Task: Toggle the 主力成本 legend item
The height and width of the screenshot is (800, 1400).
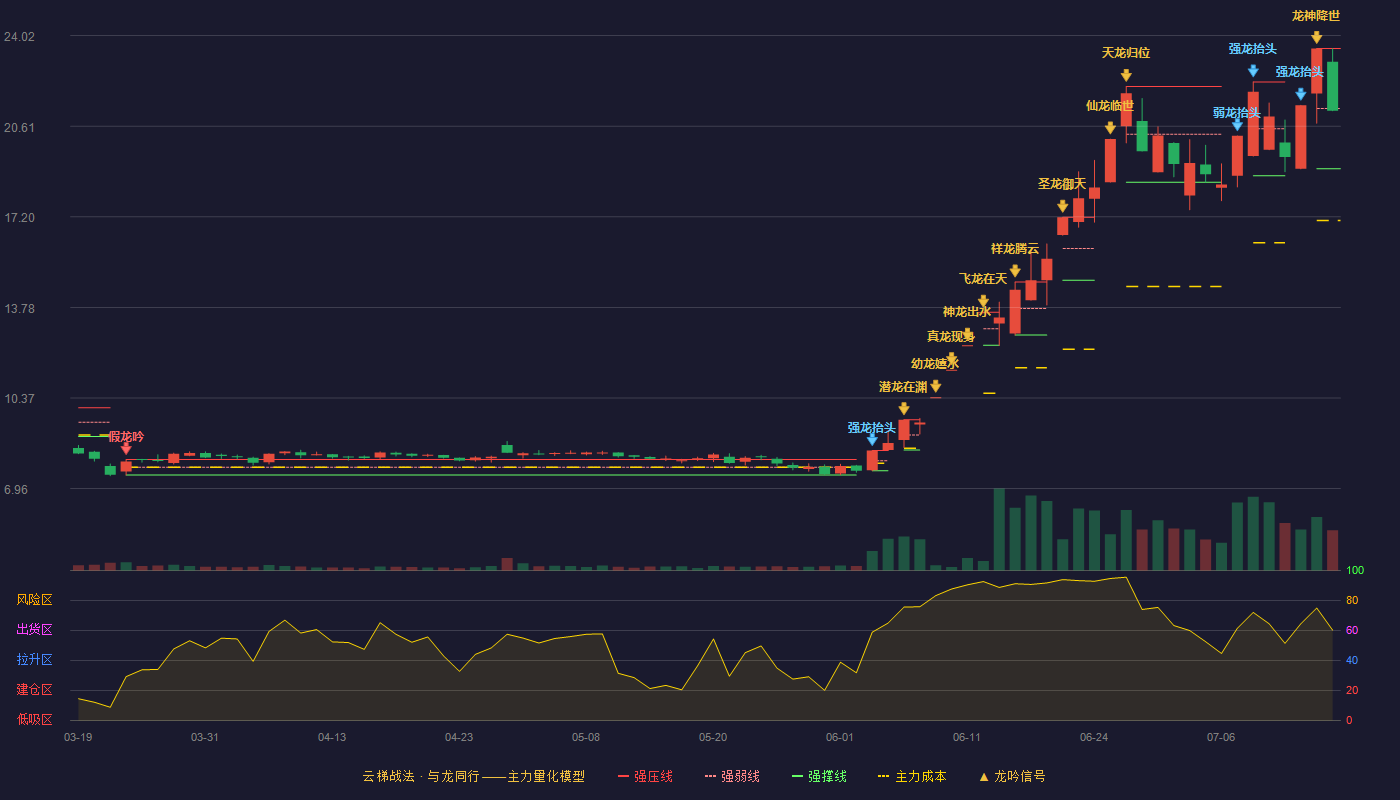Action: click(911, 776)
